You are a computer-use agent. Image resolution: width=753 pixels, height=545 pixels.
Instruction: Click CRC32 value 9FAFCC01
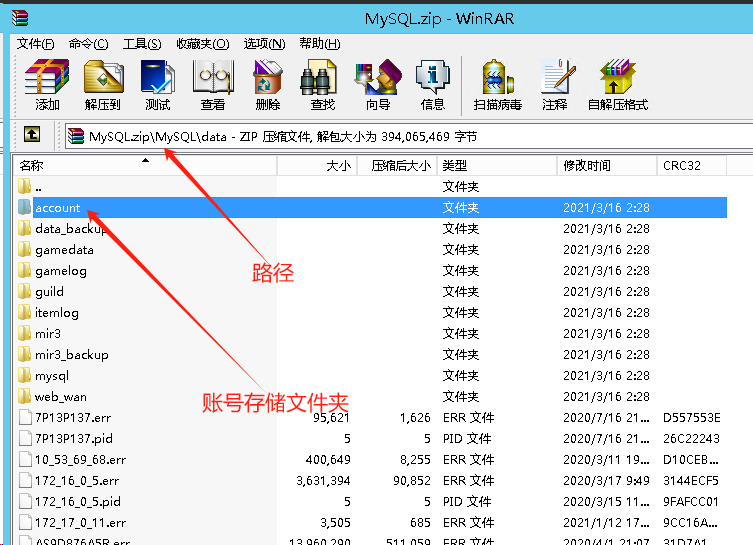click(x=691, y=501)
